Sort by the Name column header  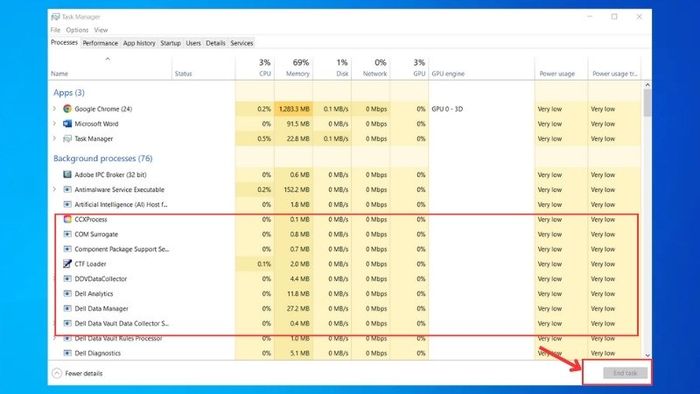coord(110,68)
